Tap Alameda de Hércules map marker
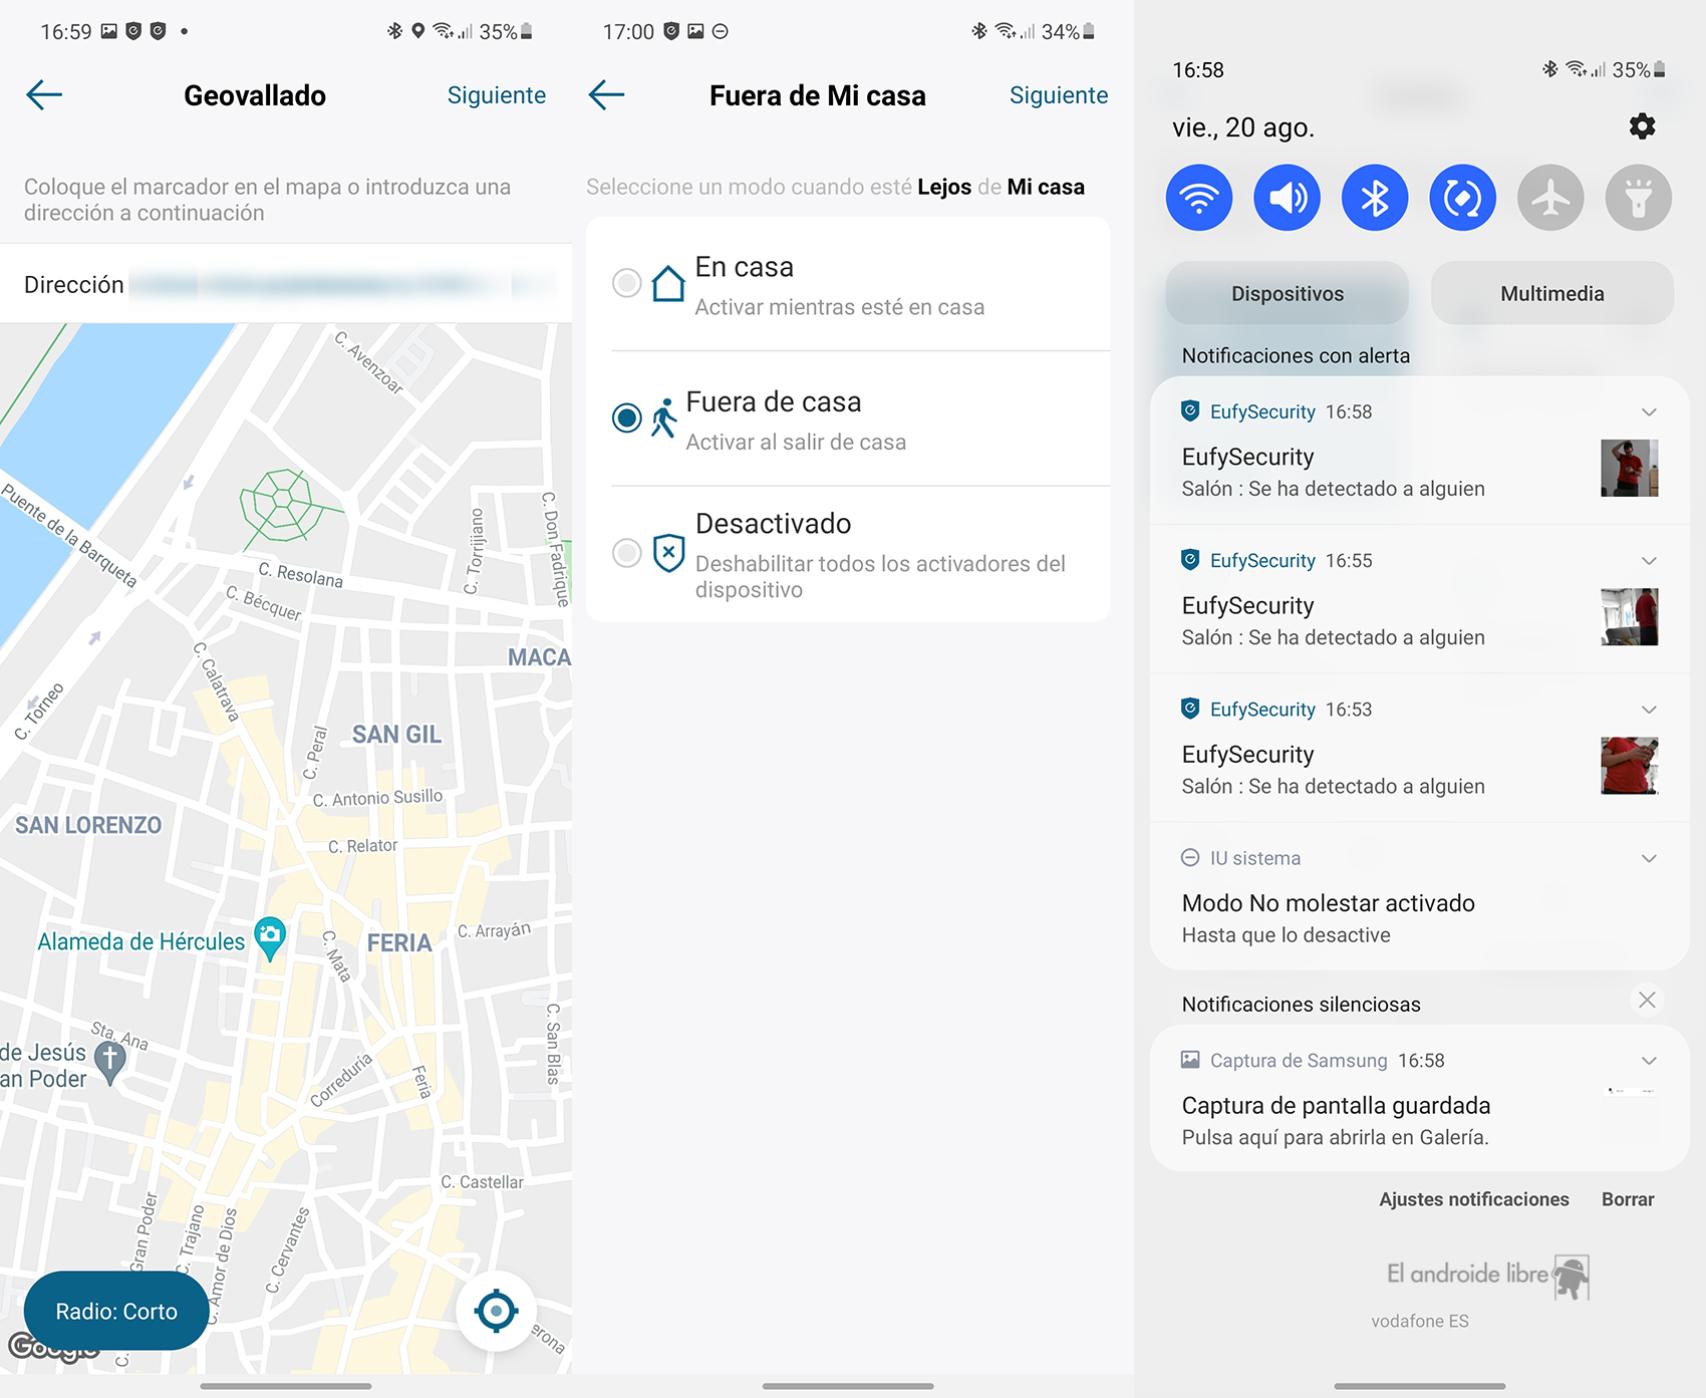 coord(269,937)
